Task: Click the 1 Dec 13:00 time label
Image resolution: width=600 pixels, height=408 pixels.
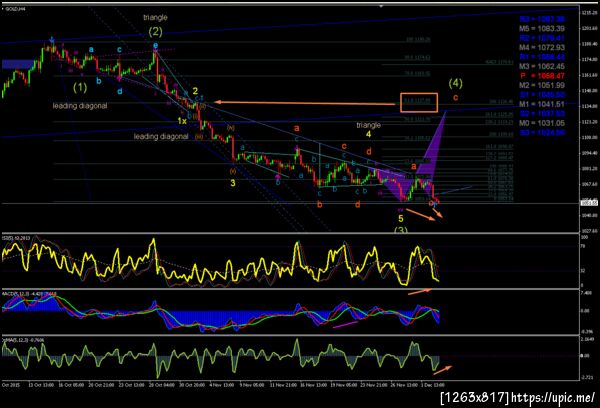Action: point(433,384)
